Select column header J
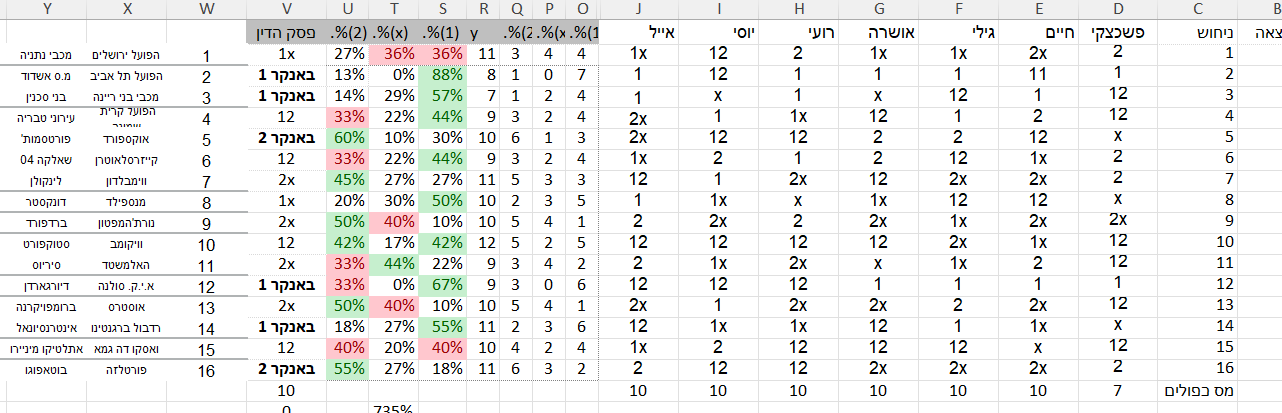Screen dimensions: 1282x413 (638, 9)
